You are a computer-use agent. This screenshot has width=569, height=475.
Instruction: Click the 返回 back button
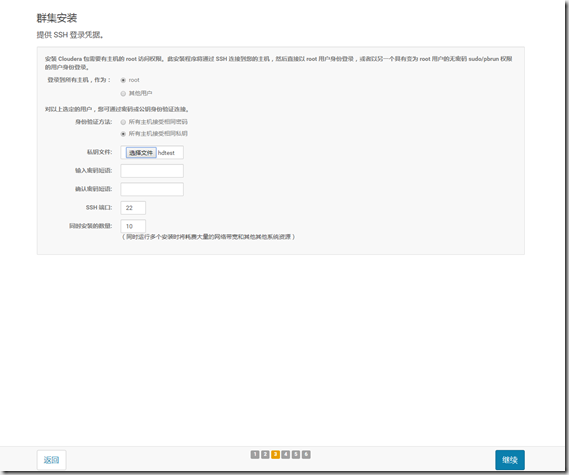[x=52, y=460]
